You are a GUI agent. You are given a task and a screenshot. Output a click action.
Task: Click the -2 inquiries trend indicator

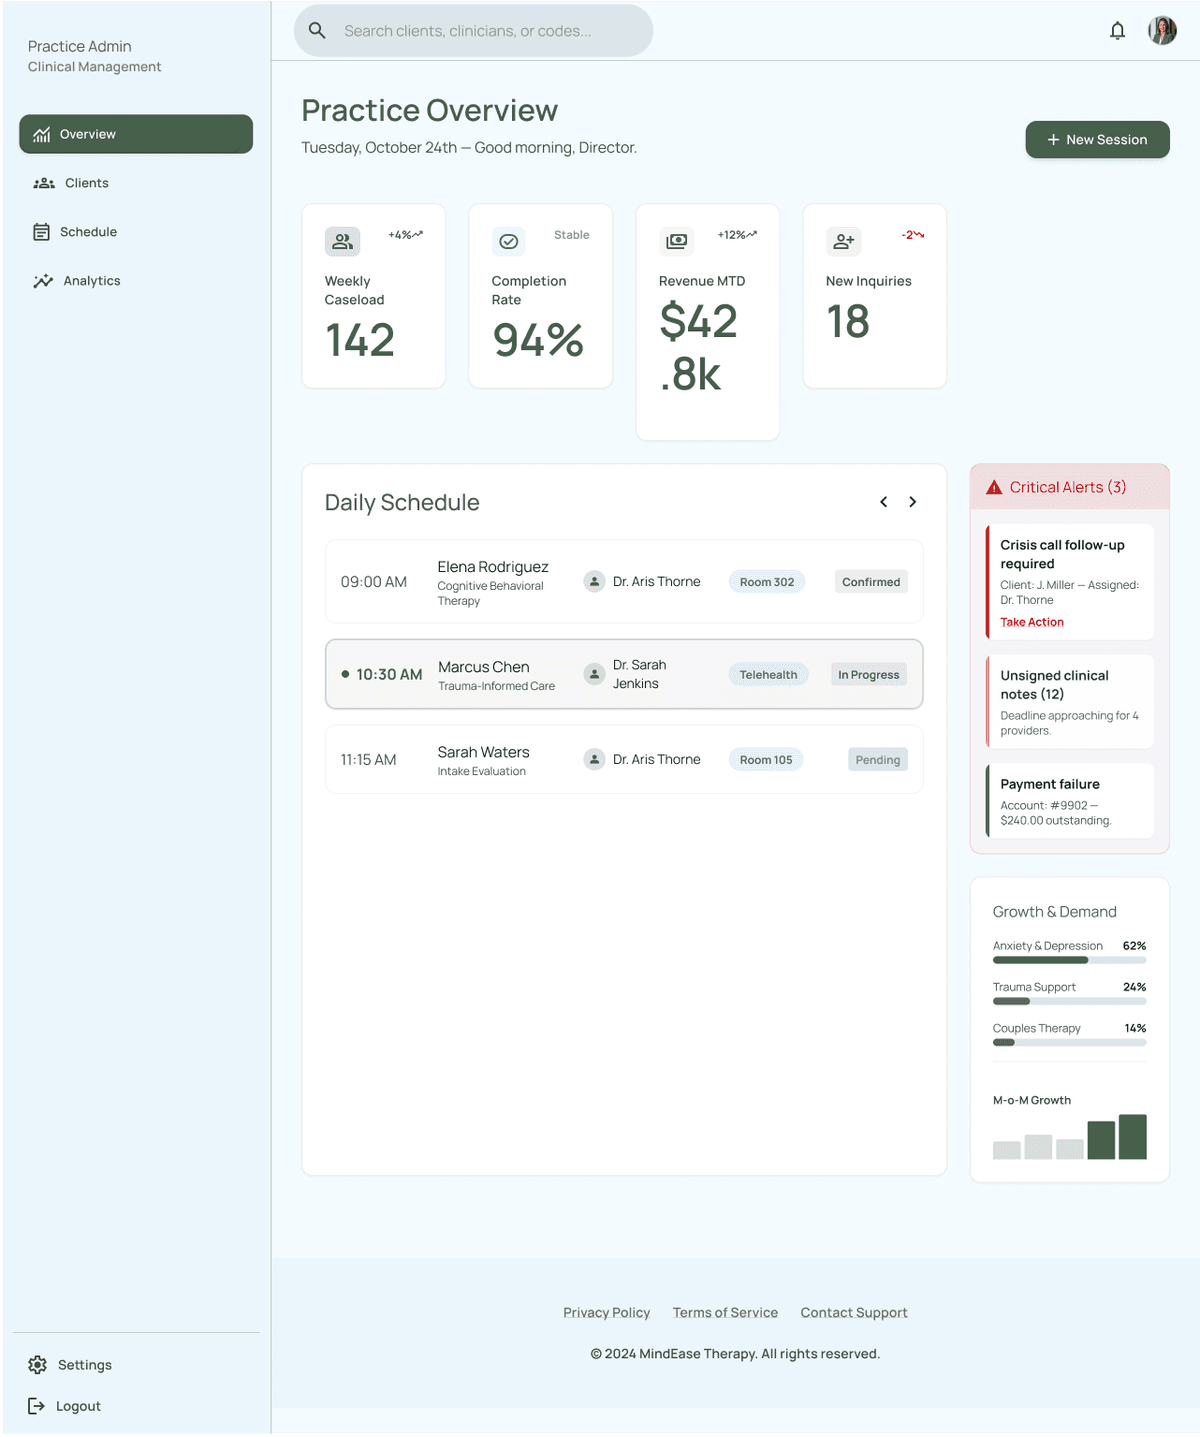tap(913, 235)
